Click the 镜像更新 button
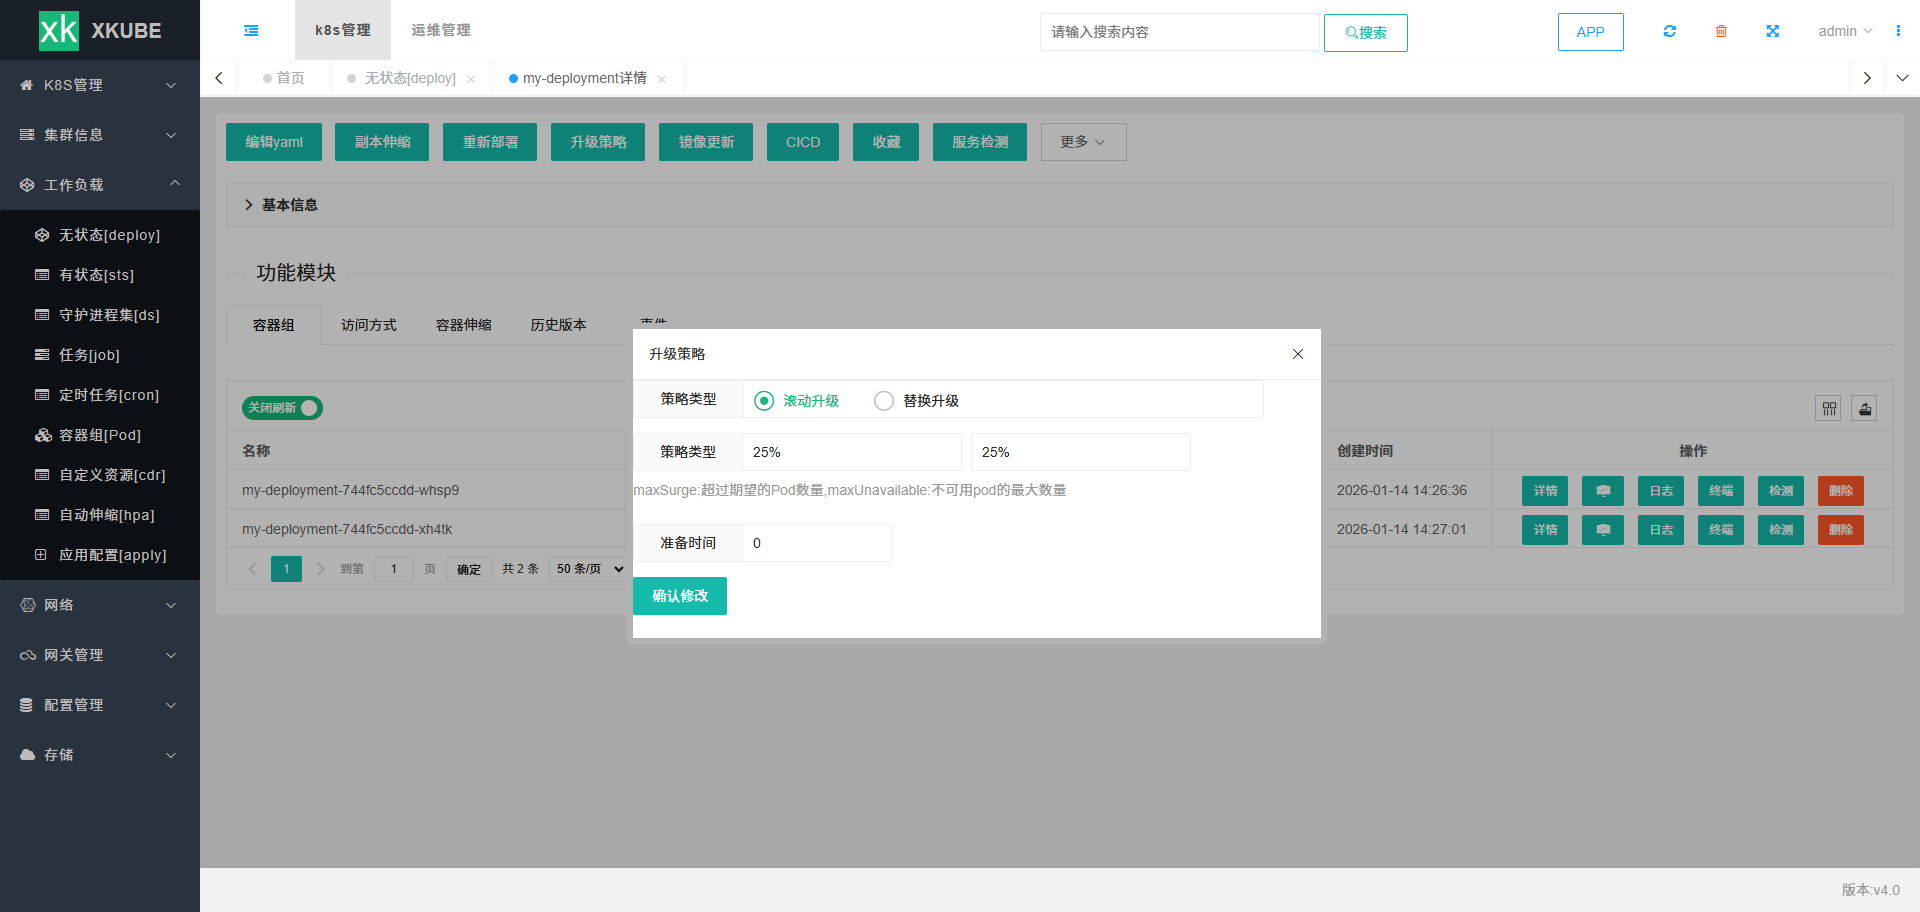Screen dimensions: 1920x912 click(x=706, y=142)
